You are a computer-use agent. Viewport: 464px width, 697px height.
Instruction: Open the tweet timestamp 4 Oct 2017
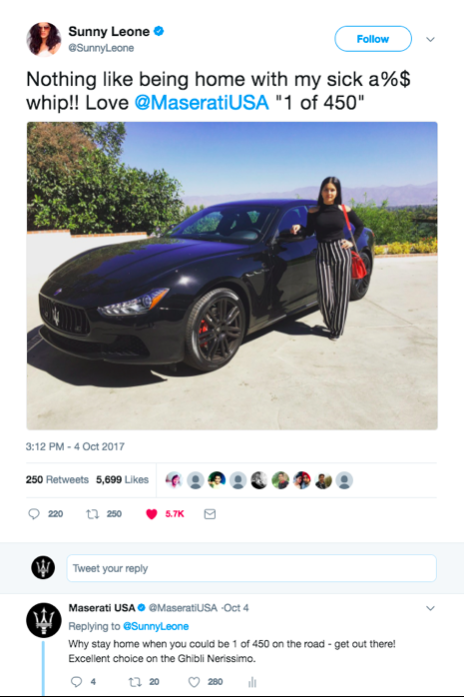[75, 446]
